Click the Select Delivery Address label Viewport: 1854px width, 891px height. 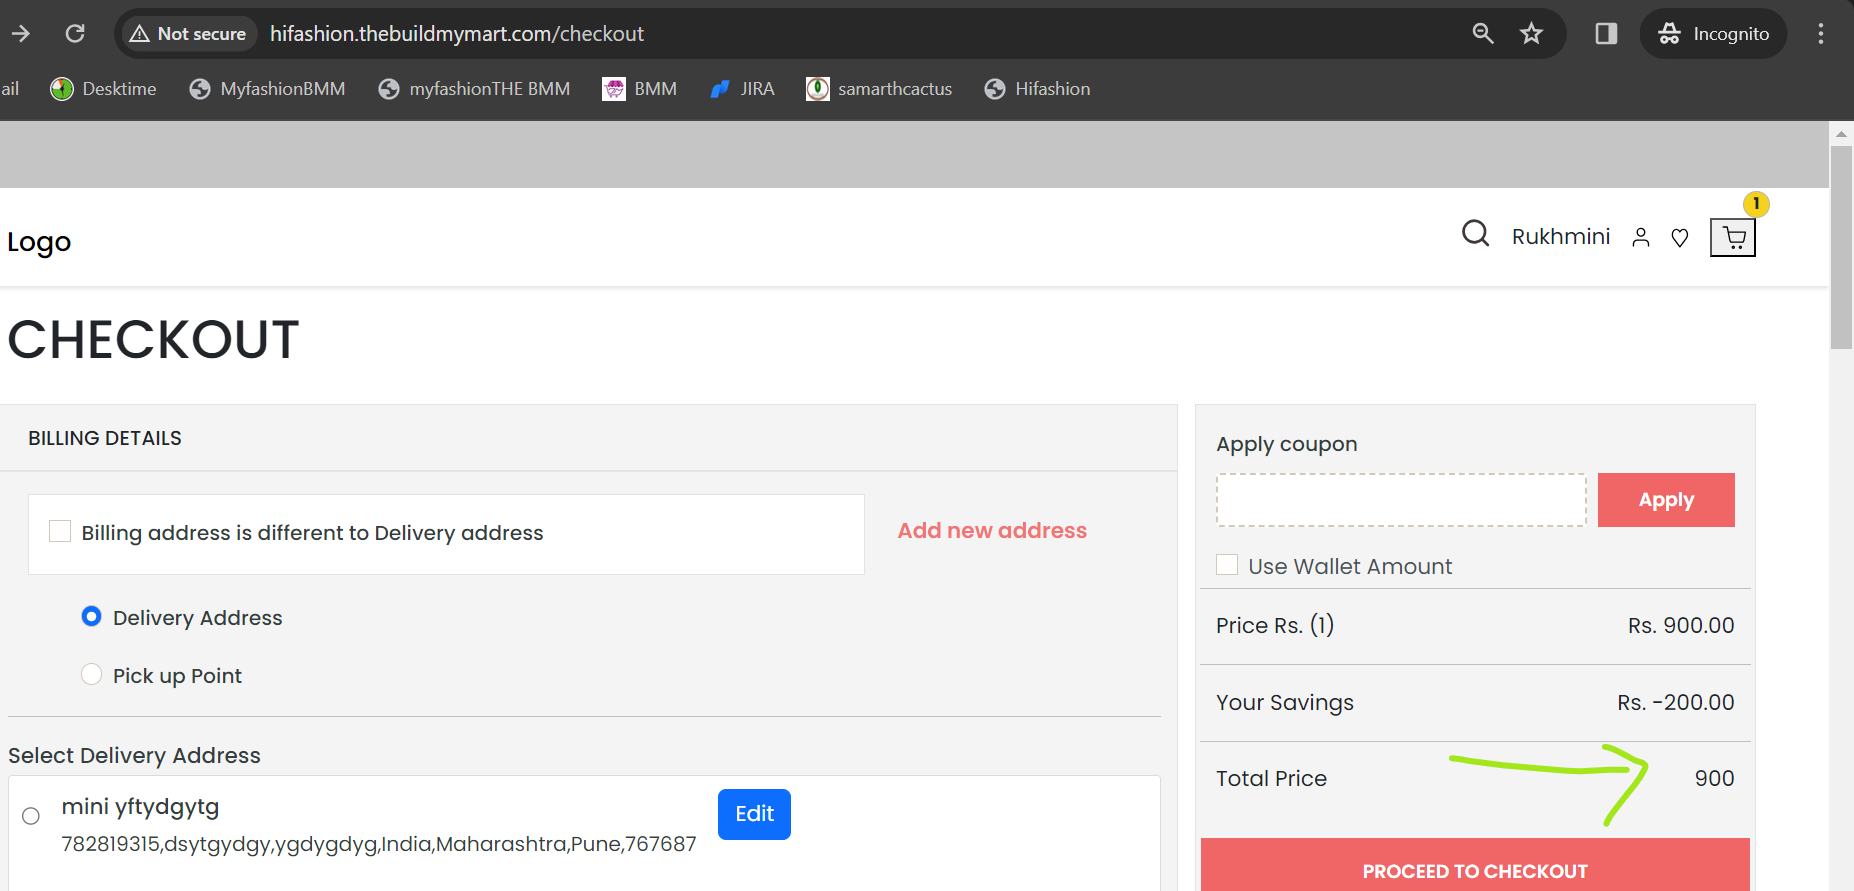point(134,756)
